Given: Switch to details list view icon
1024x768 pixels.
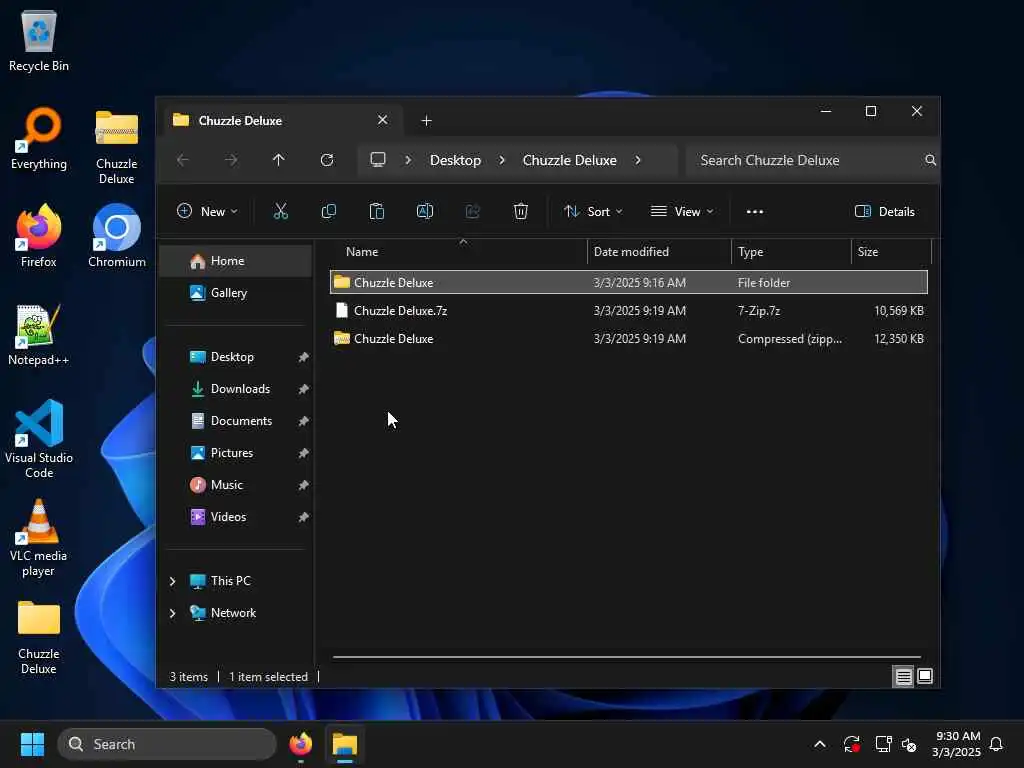Looking at the screenshot, I should coord(903,677).
